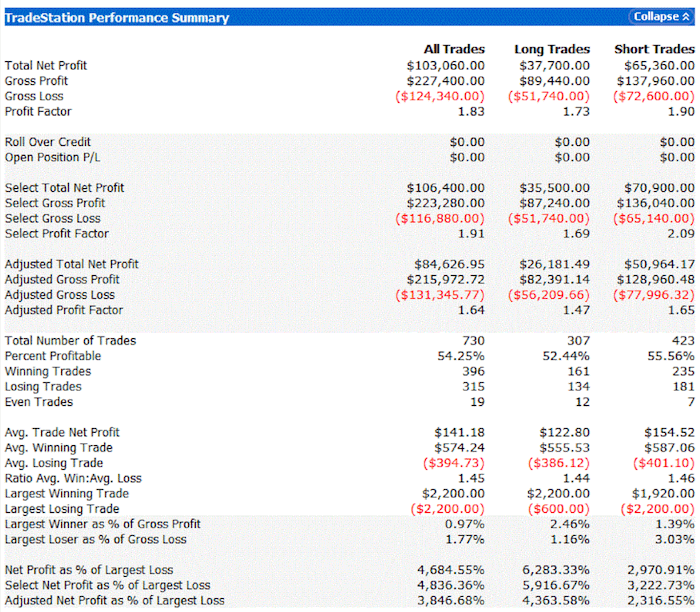Click the $65,360.00 short trades net profit
The width and height of the screenshot is (700, 612).
point(659,66)
